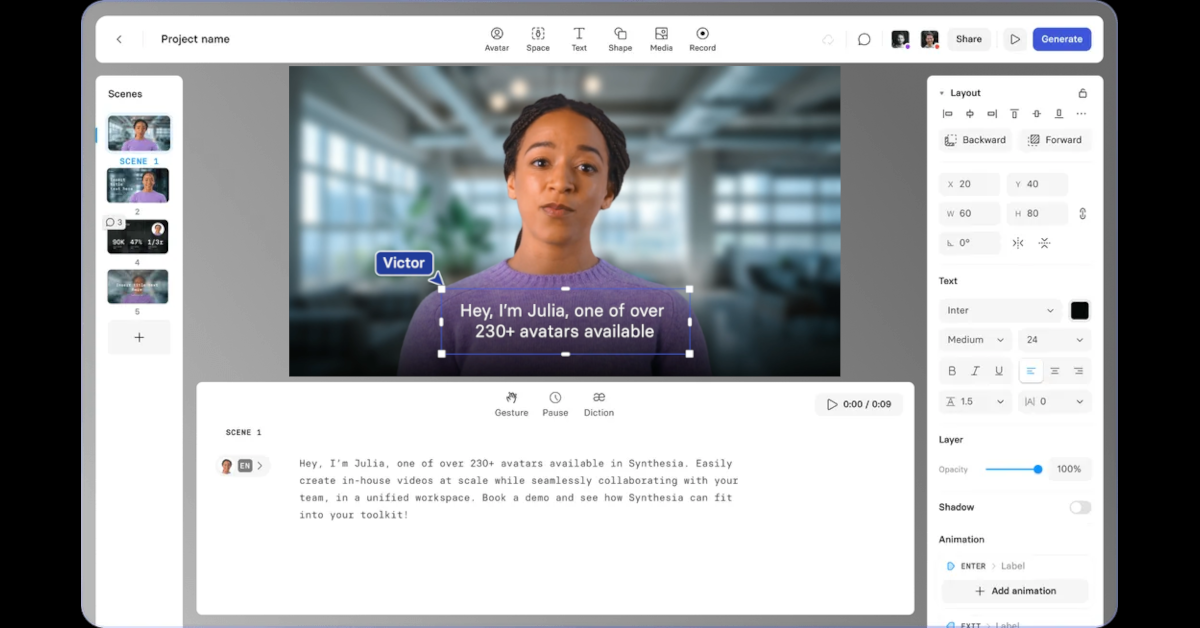Toggle the layout lock icon

click(x=1082, y=93)
